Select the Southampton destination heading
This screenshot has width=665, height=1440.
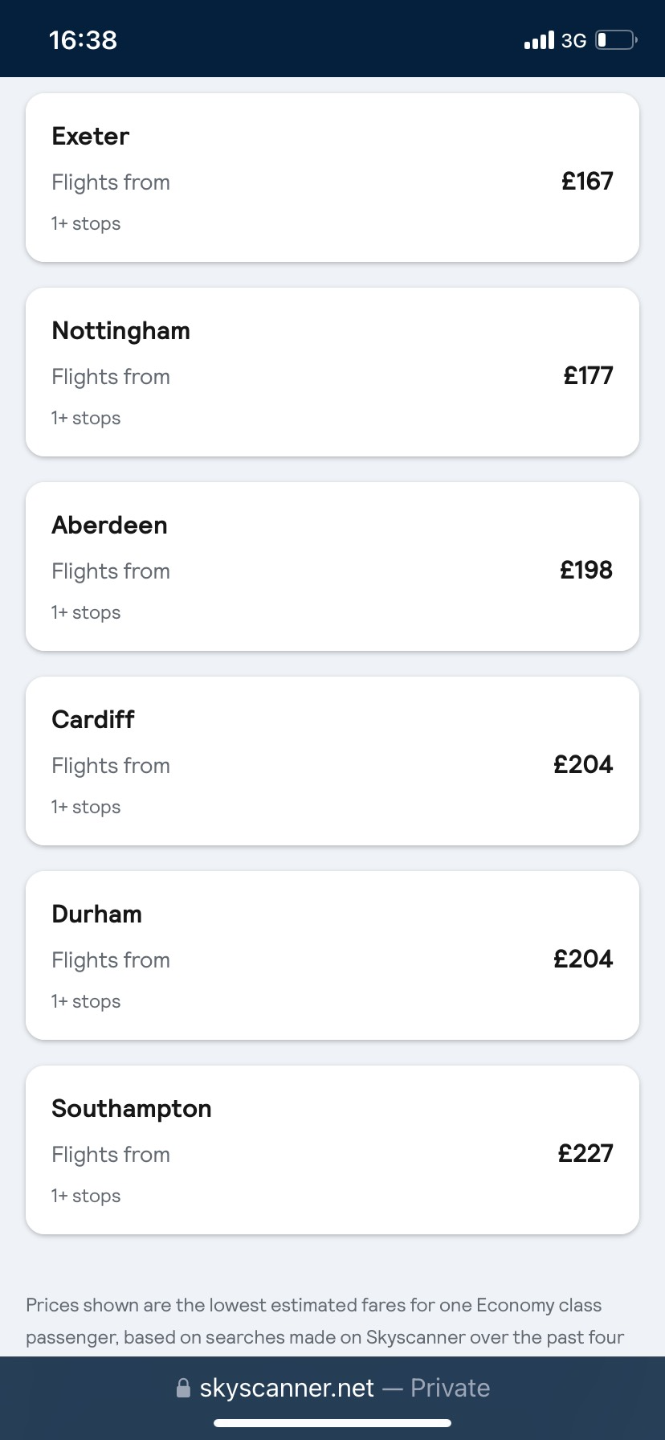coord(132,1108)
